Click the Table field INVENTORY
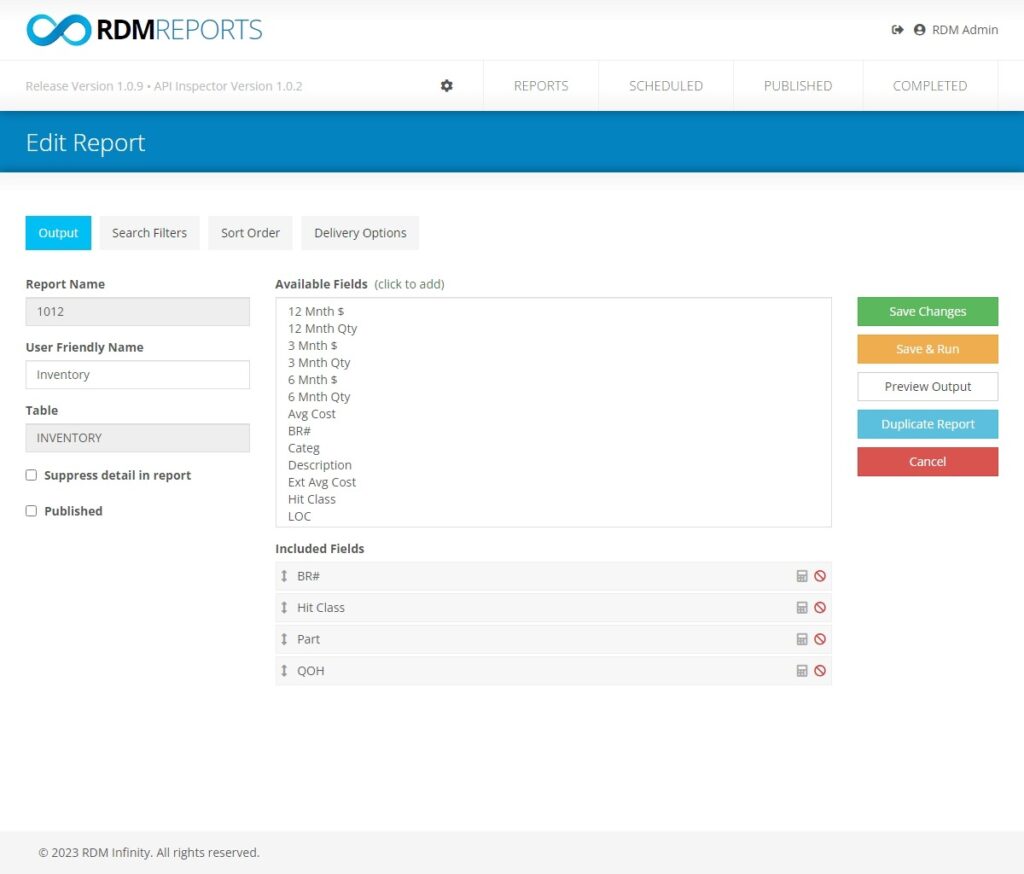Image resolution: width=1024 pixels, height=874 pixels. tap(138, 438)
